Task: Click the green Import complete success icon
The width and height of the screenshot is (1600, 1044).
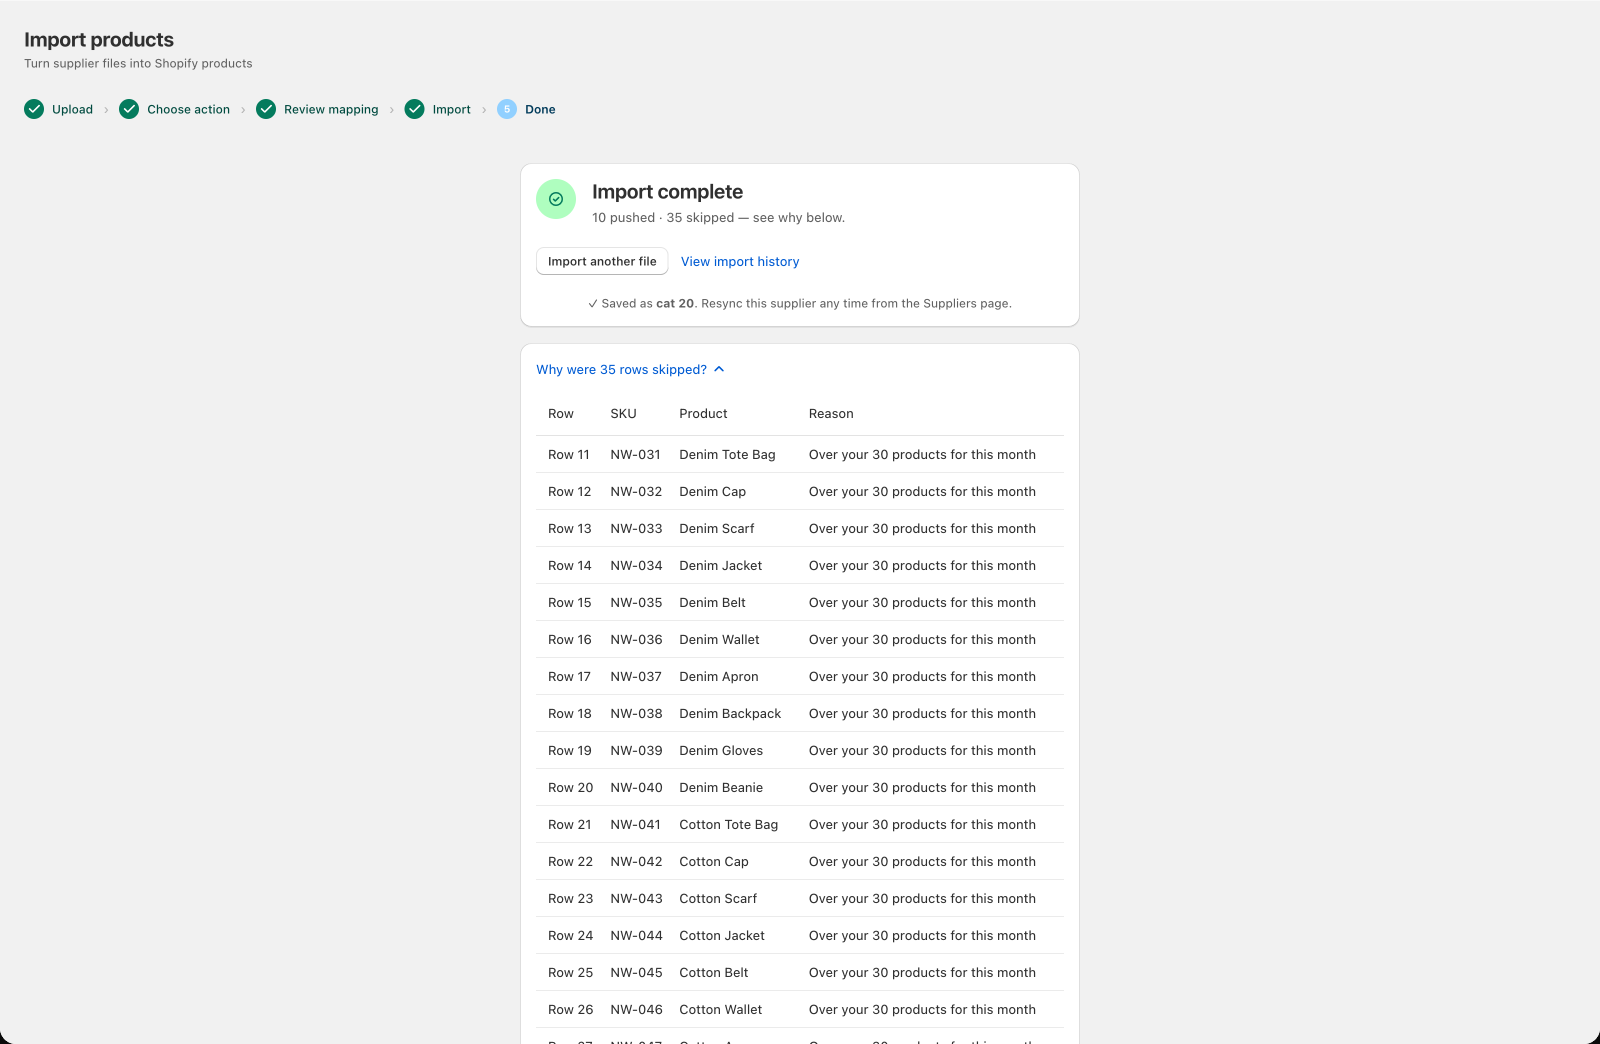Action: click(556, 199)
